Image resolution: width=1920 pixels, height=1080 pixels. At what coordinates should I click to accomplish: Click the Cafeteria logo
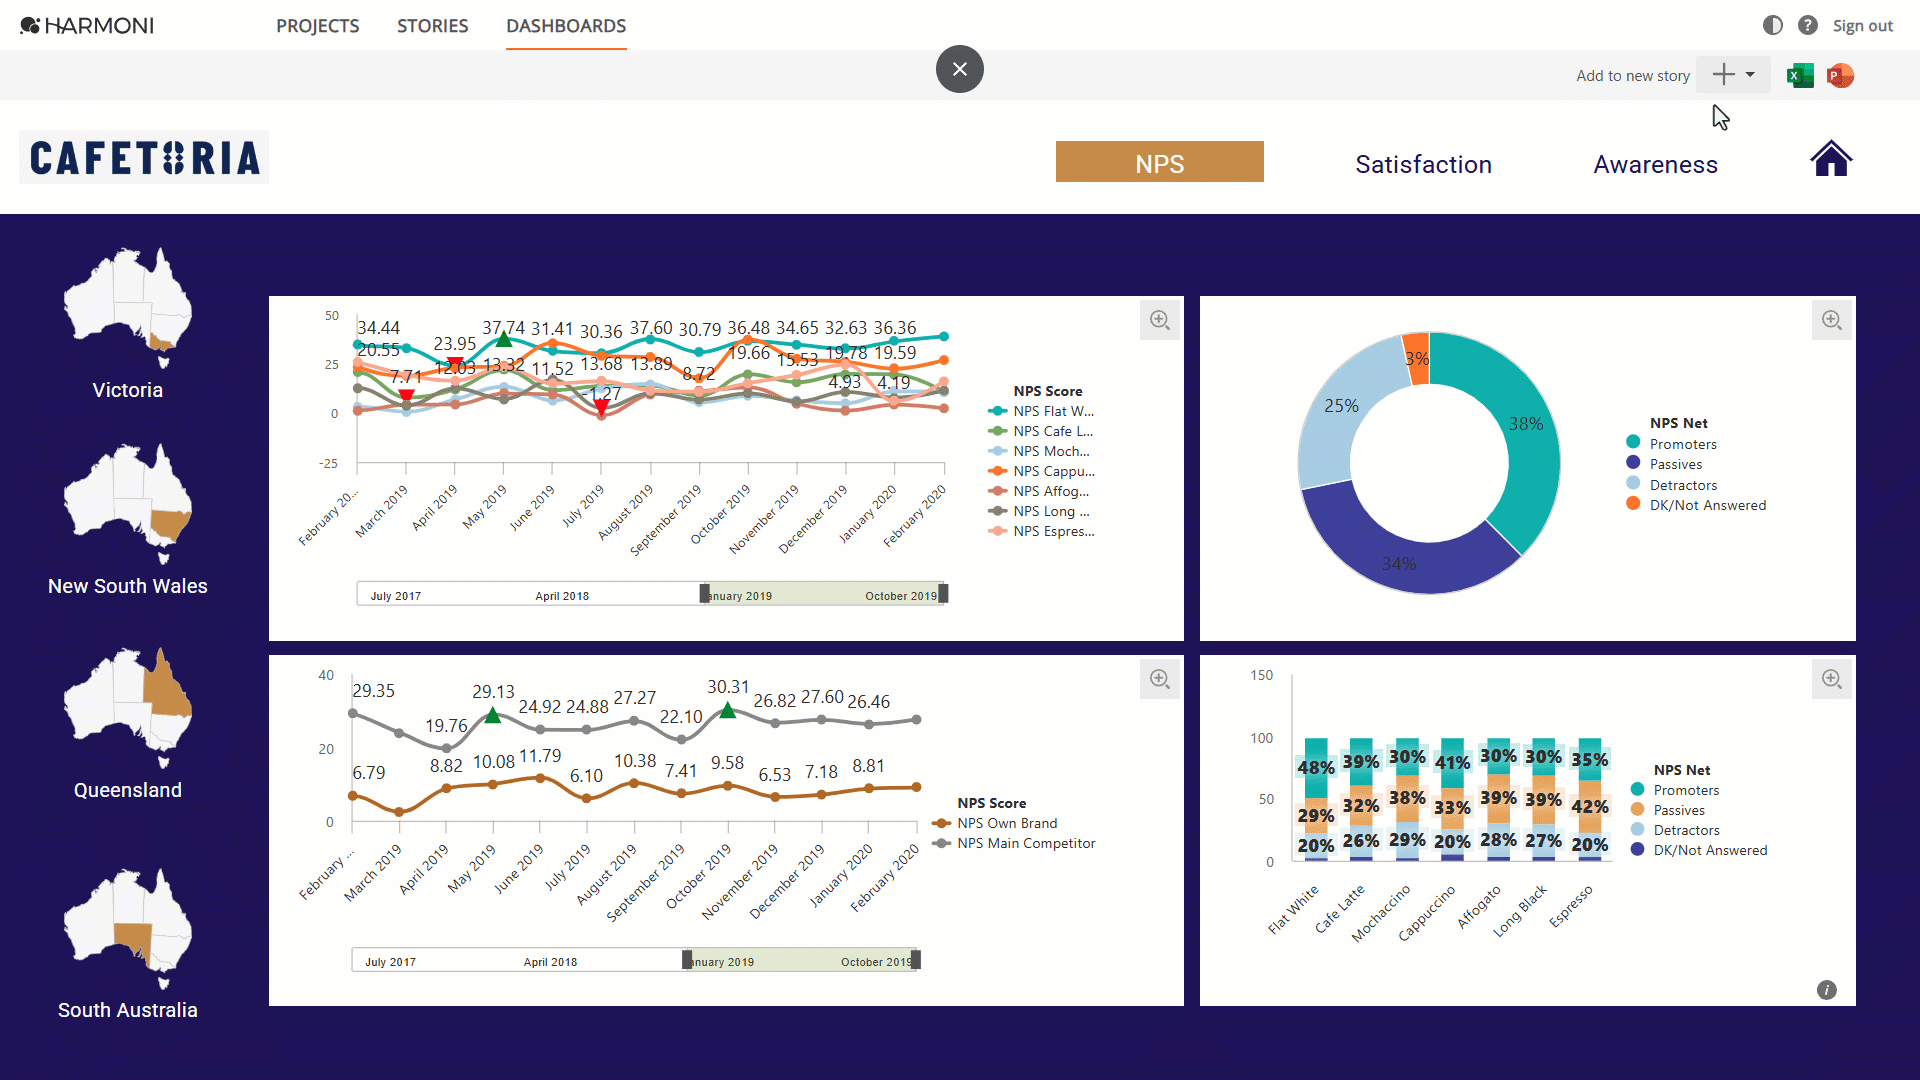tap(144, 158)
